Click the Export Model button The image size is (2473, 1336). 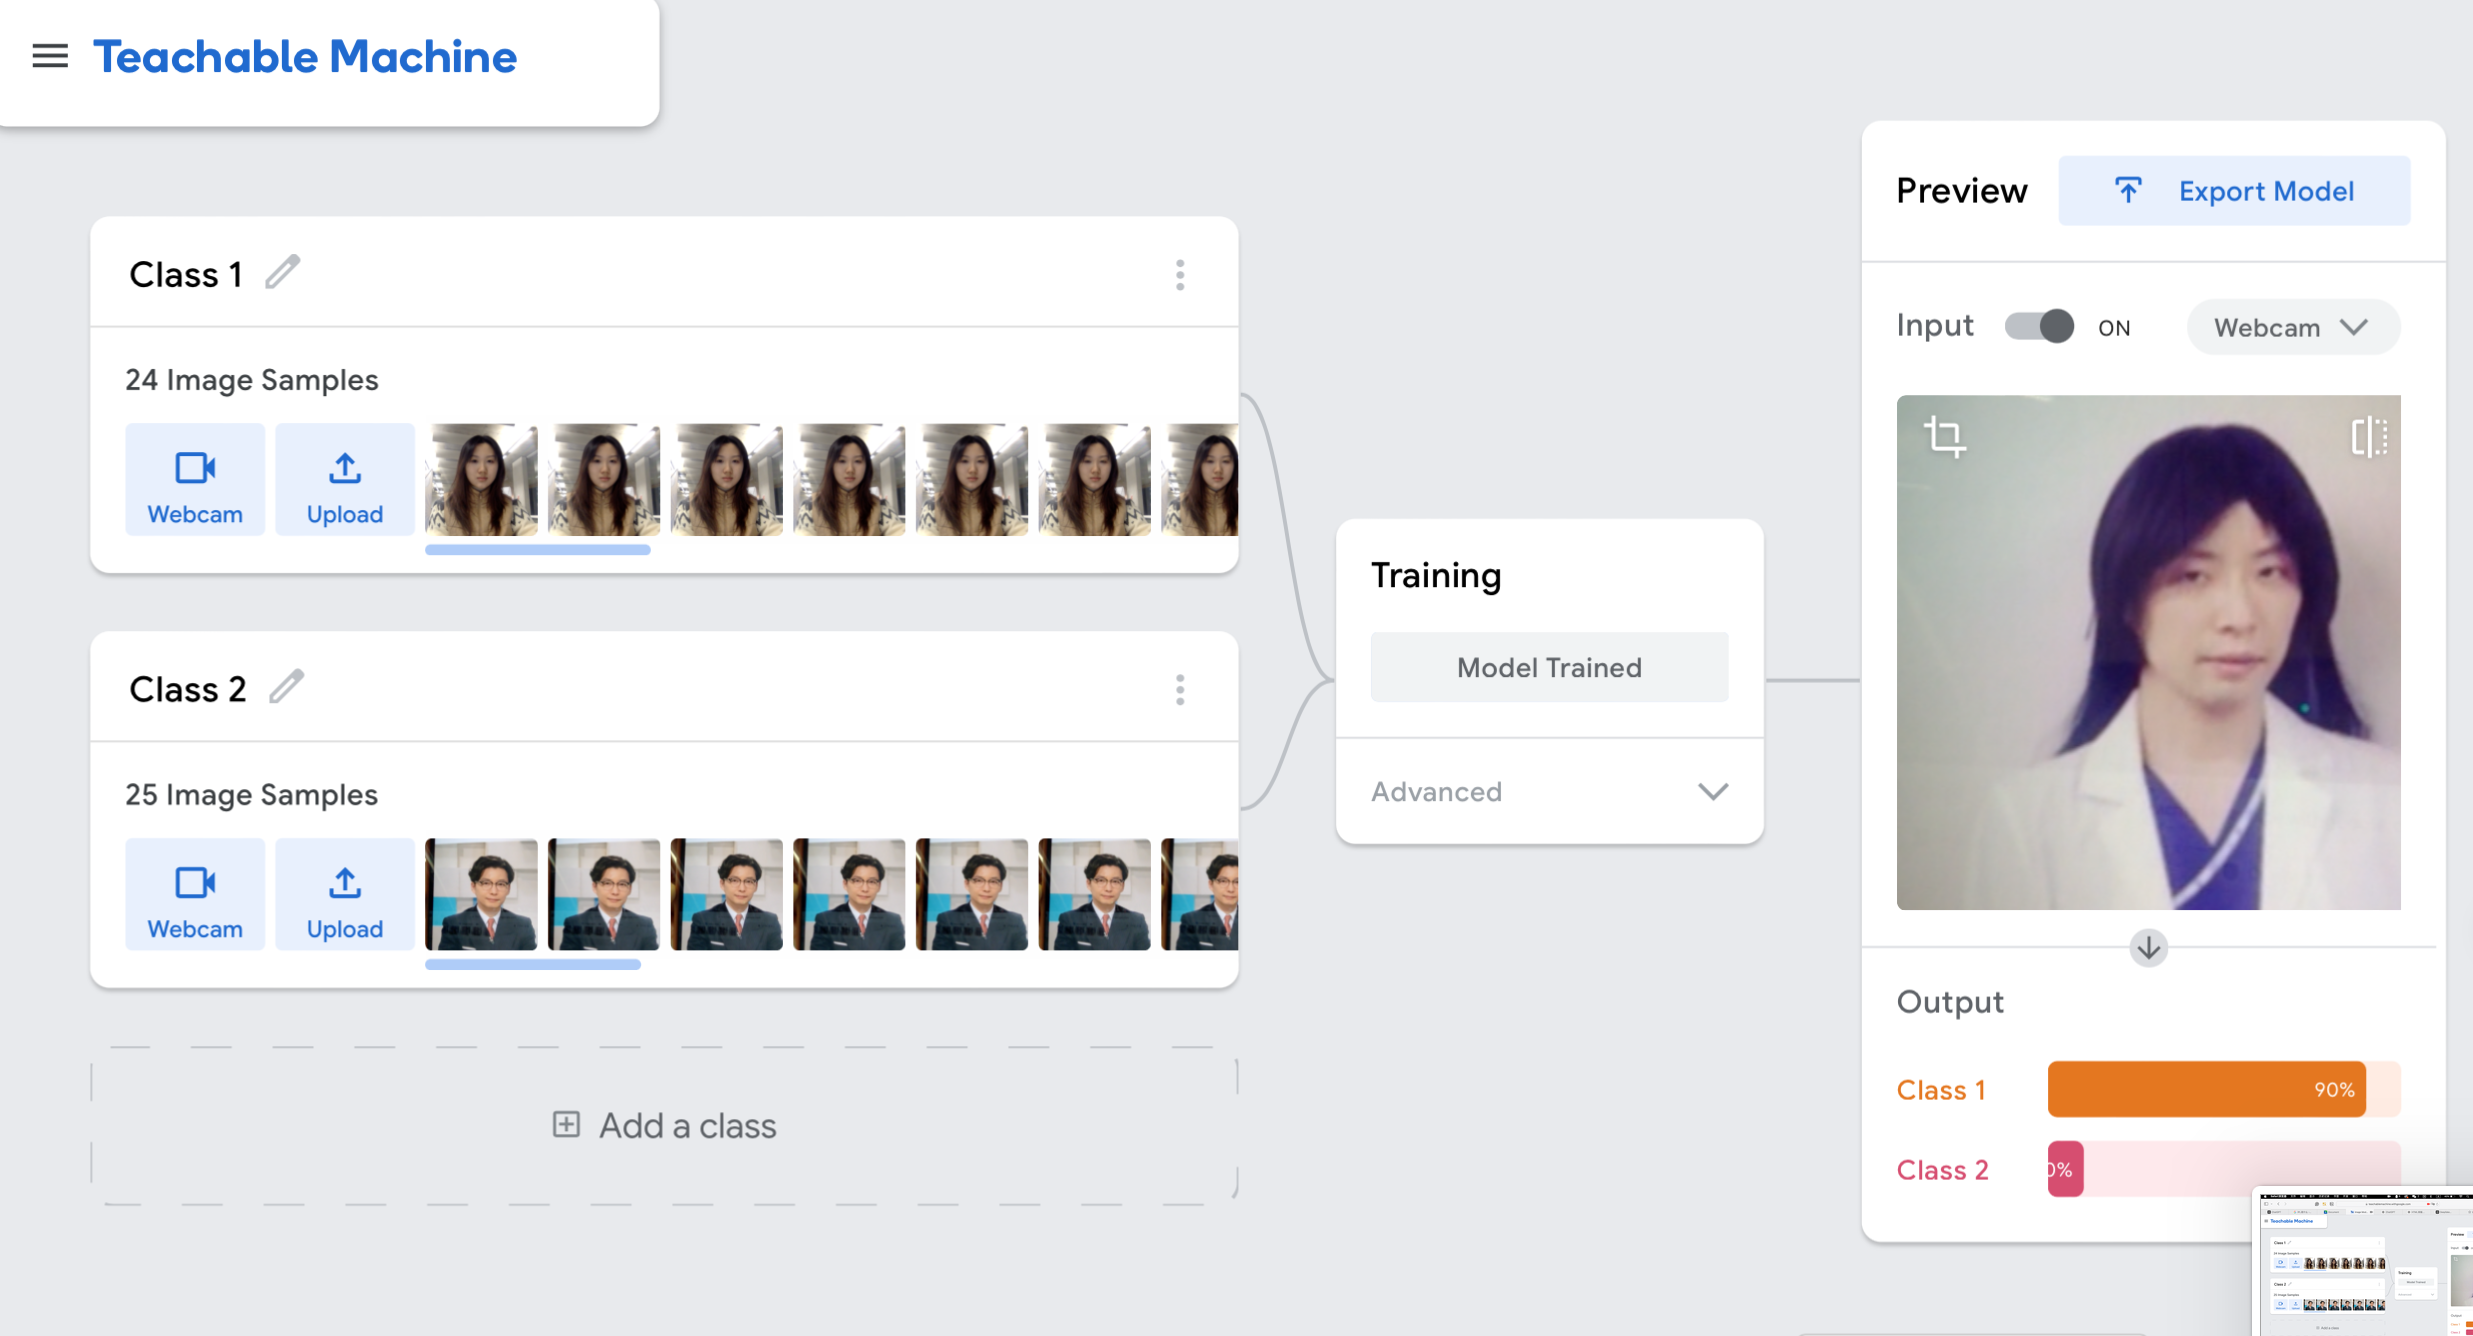click(x=2234, y=191)
